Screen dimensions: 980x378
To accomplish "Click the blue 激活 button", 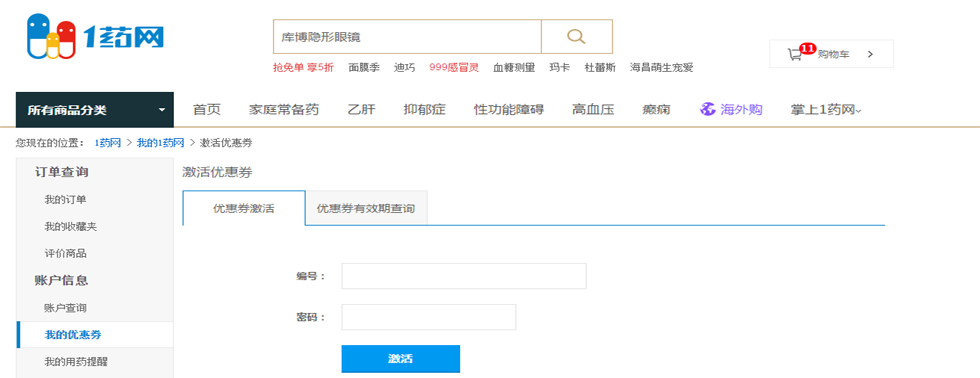I will (401, 359).
